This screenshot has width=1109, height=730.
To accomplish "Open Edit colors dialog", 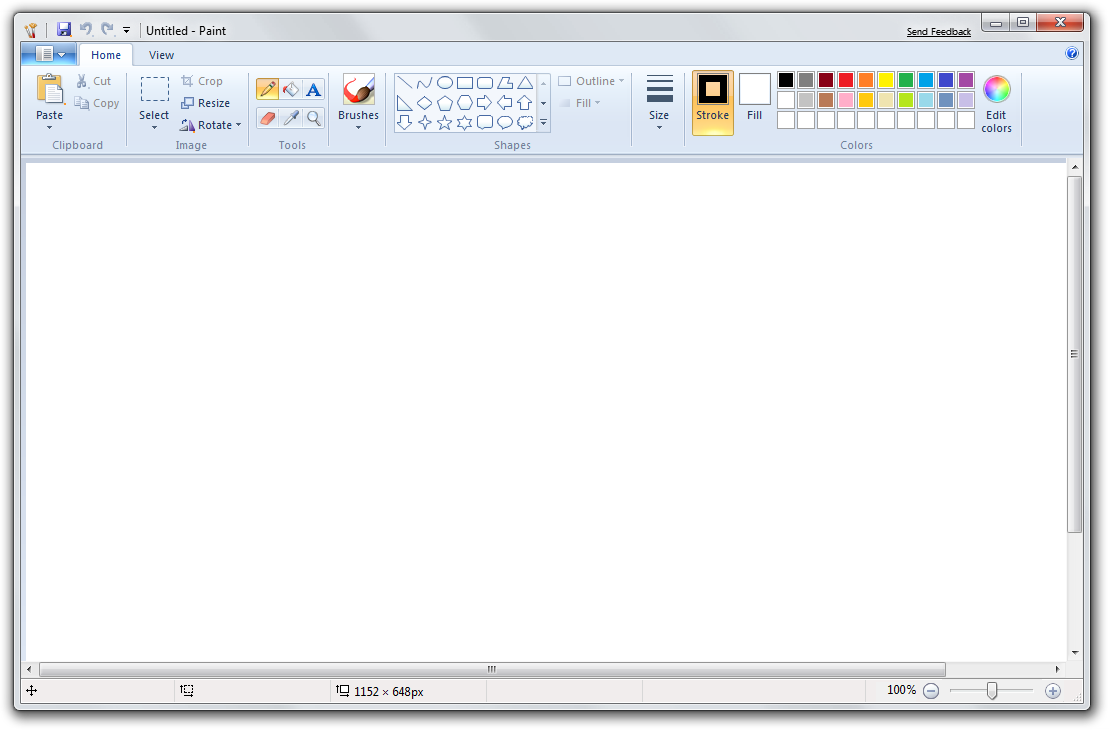I will (x=996, y=104).
